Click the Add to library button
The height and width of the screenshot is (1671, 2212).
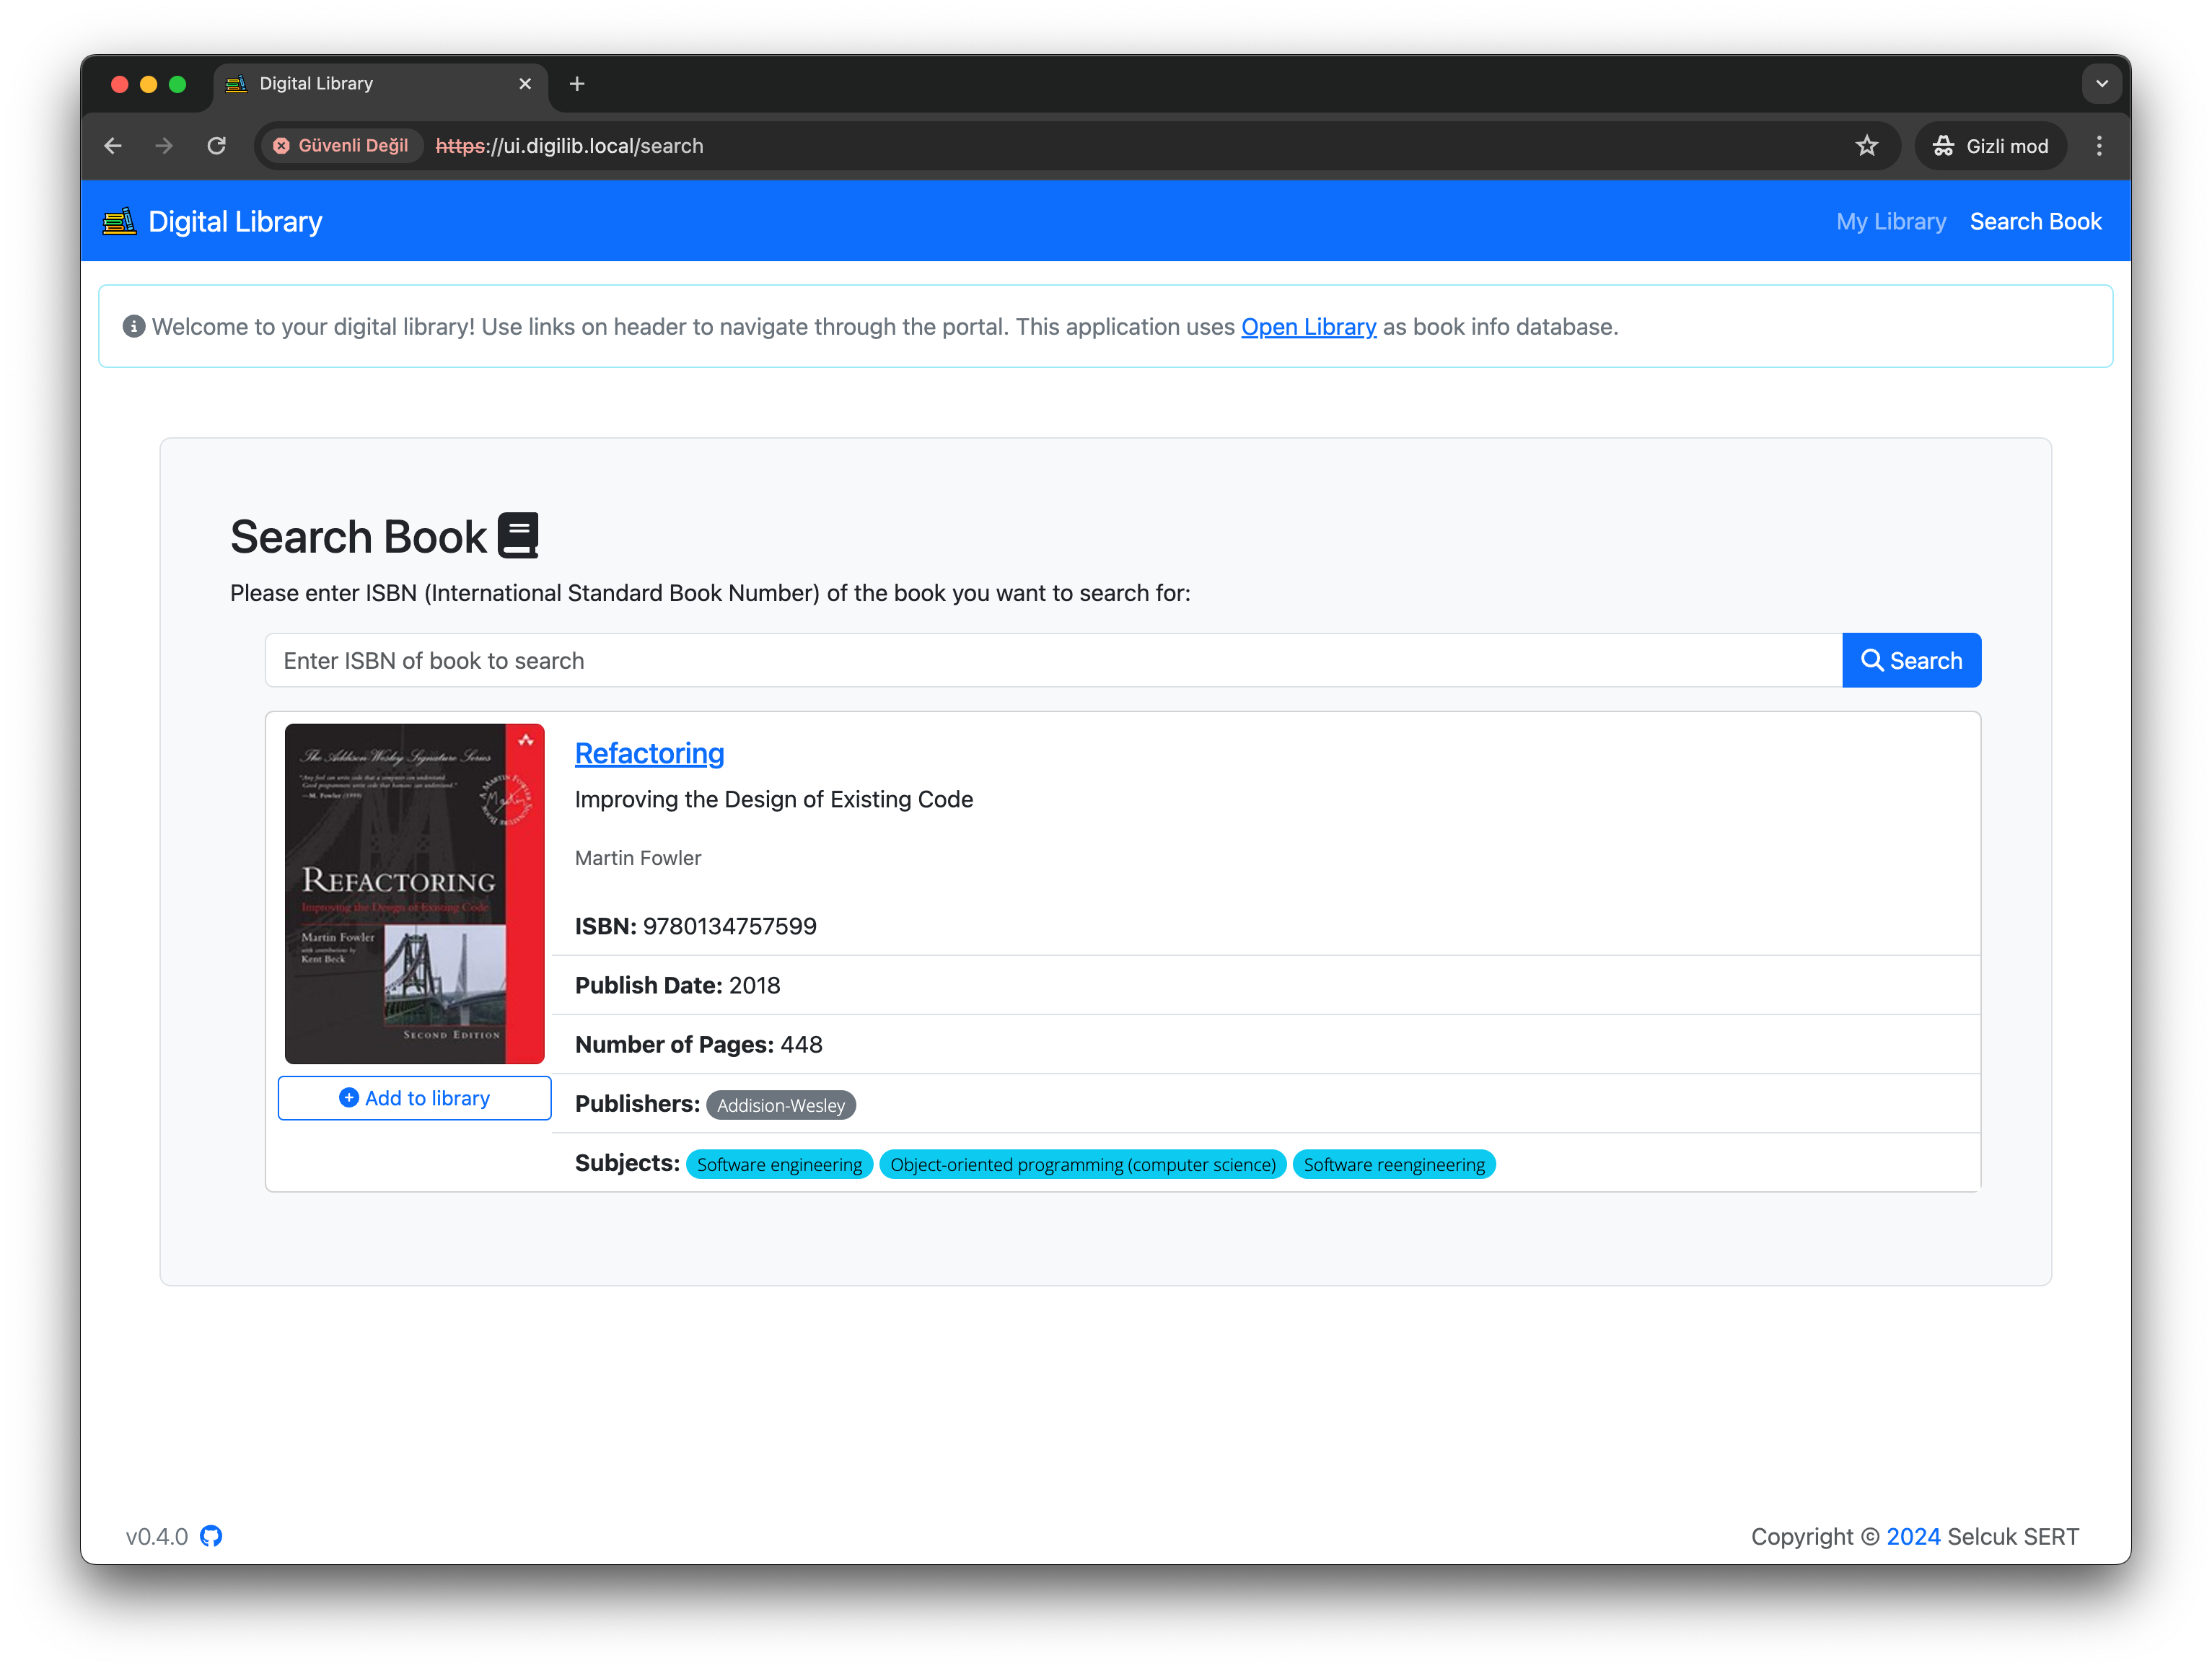click(414, 1098)
